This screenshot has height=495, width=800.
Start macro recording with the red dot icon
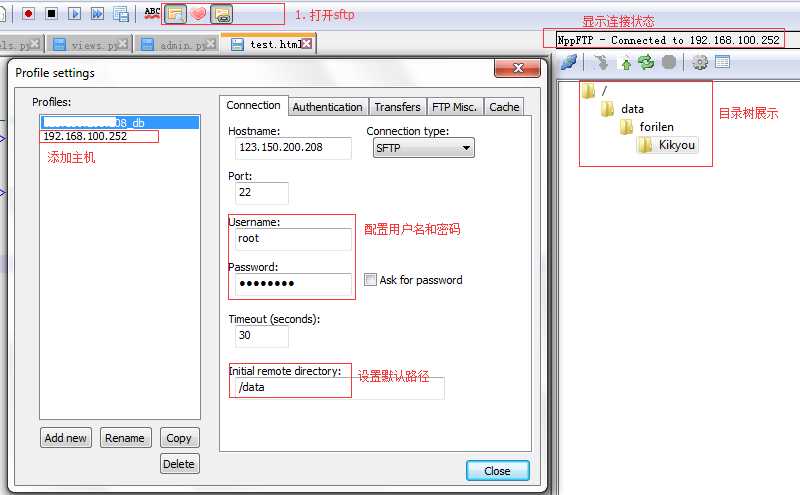(29, 13)
